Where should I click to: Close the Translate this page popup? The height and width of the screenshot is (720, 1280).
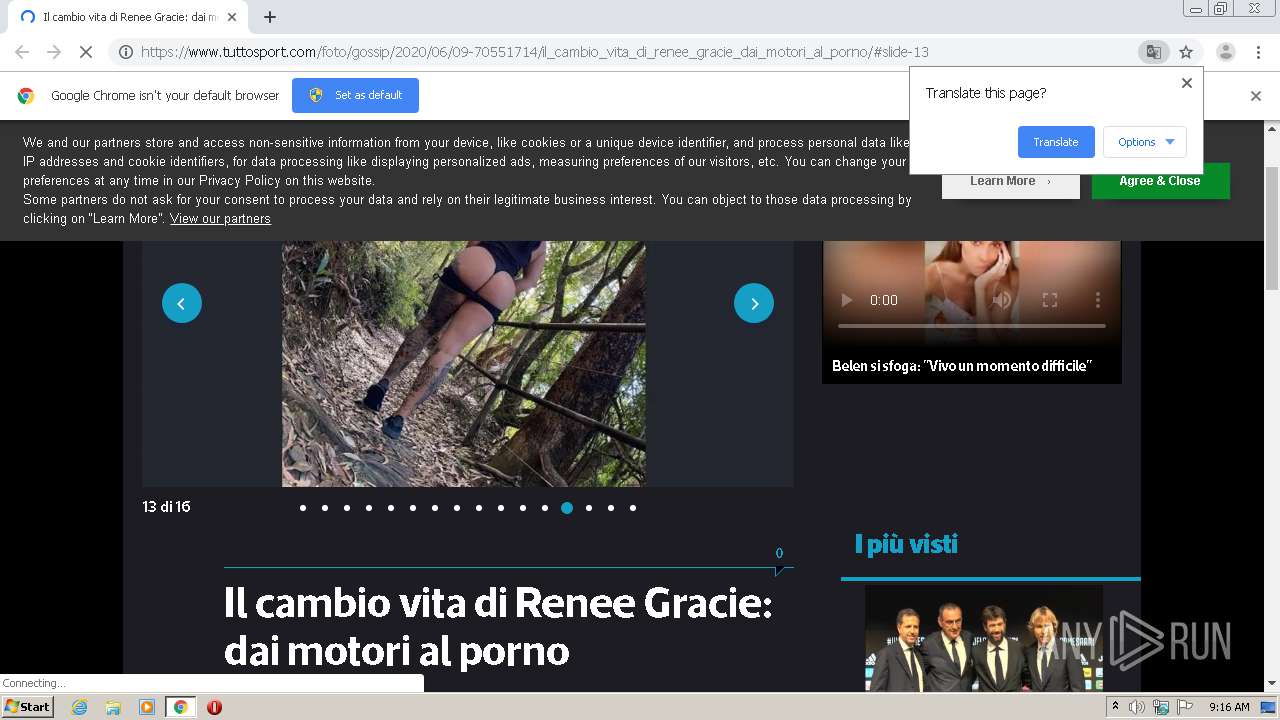coord(1187,83)
